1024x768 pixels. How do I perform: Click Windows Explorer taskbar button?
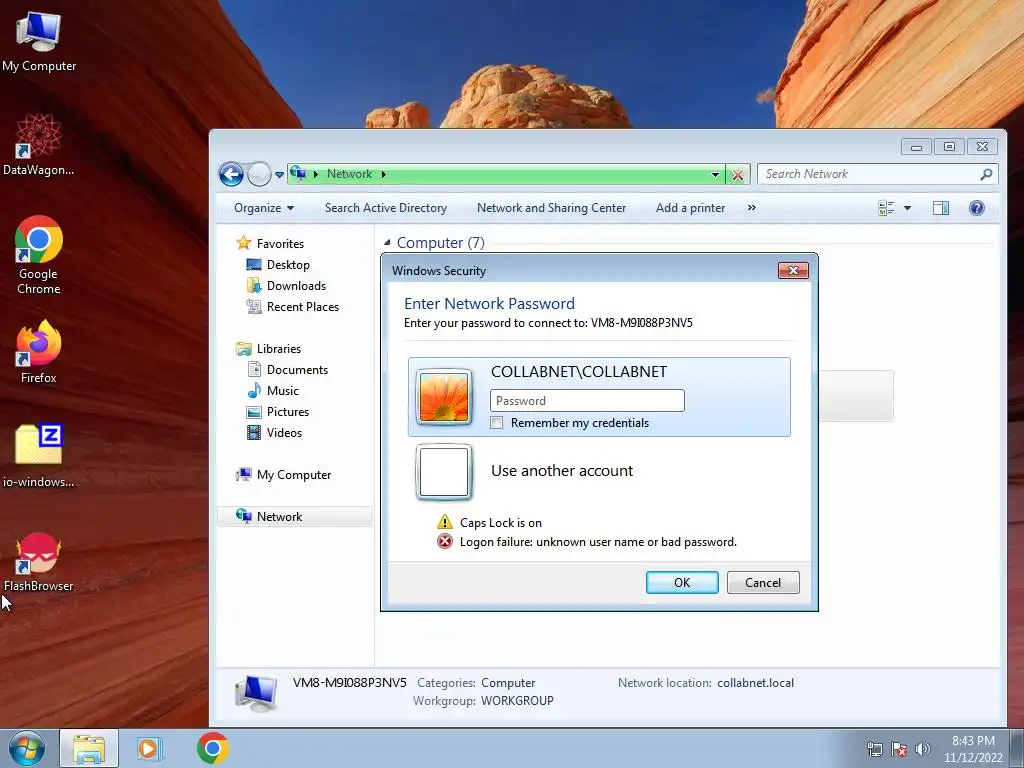pyautogui.click(x=89, y=749)
